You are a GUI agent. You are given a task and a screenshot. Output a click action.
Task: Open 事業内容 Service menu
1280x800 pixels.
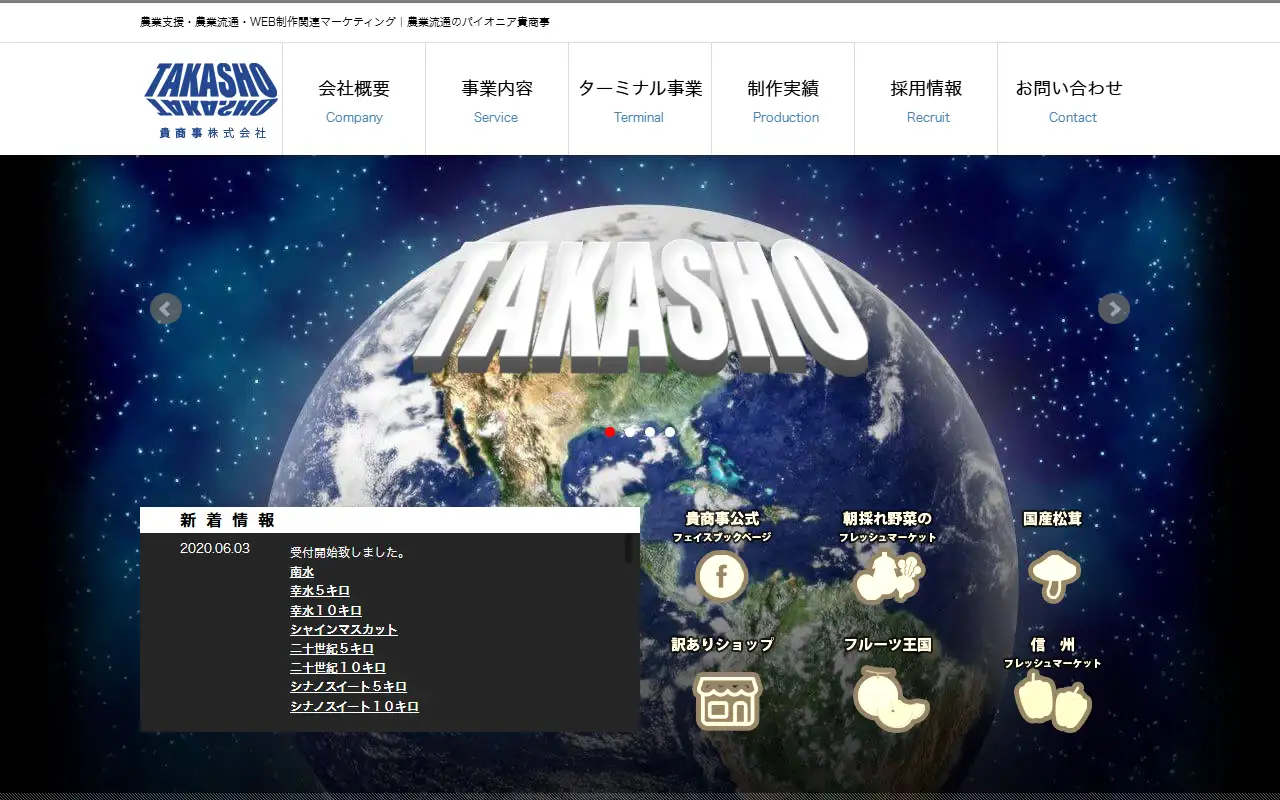[497, 100]
